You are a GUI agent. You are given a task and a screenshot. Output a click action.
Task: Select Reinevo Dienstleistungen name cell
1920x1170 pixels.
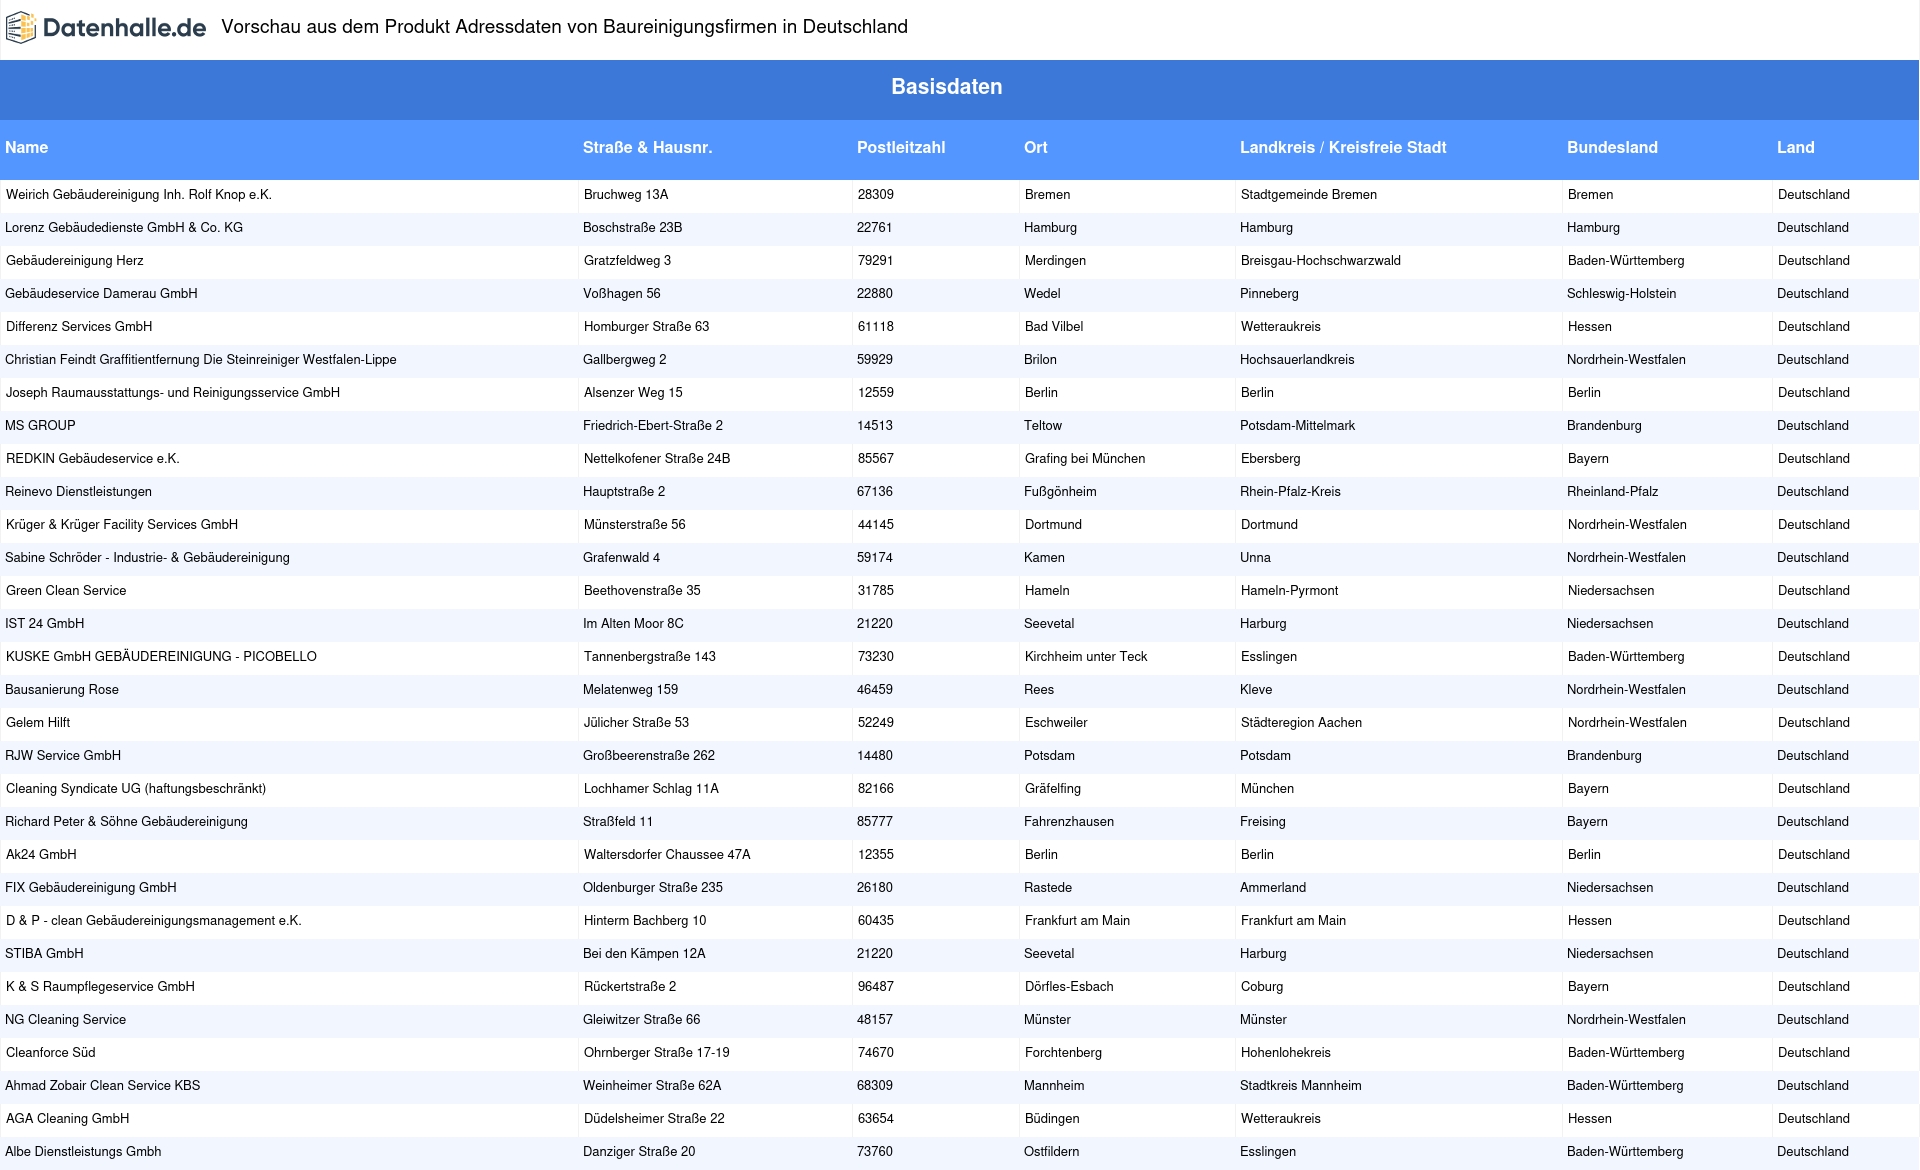tap(78, 492)
